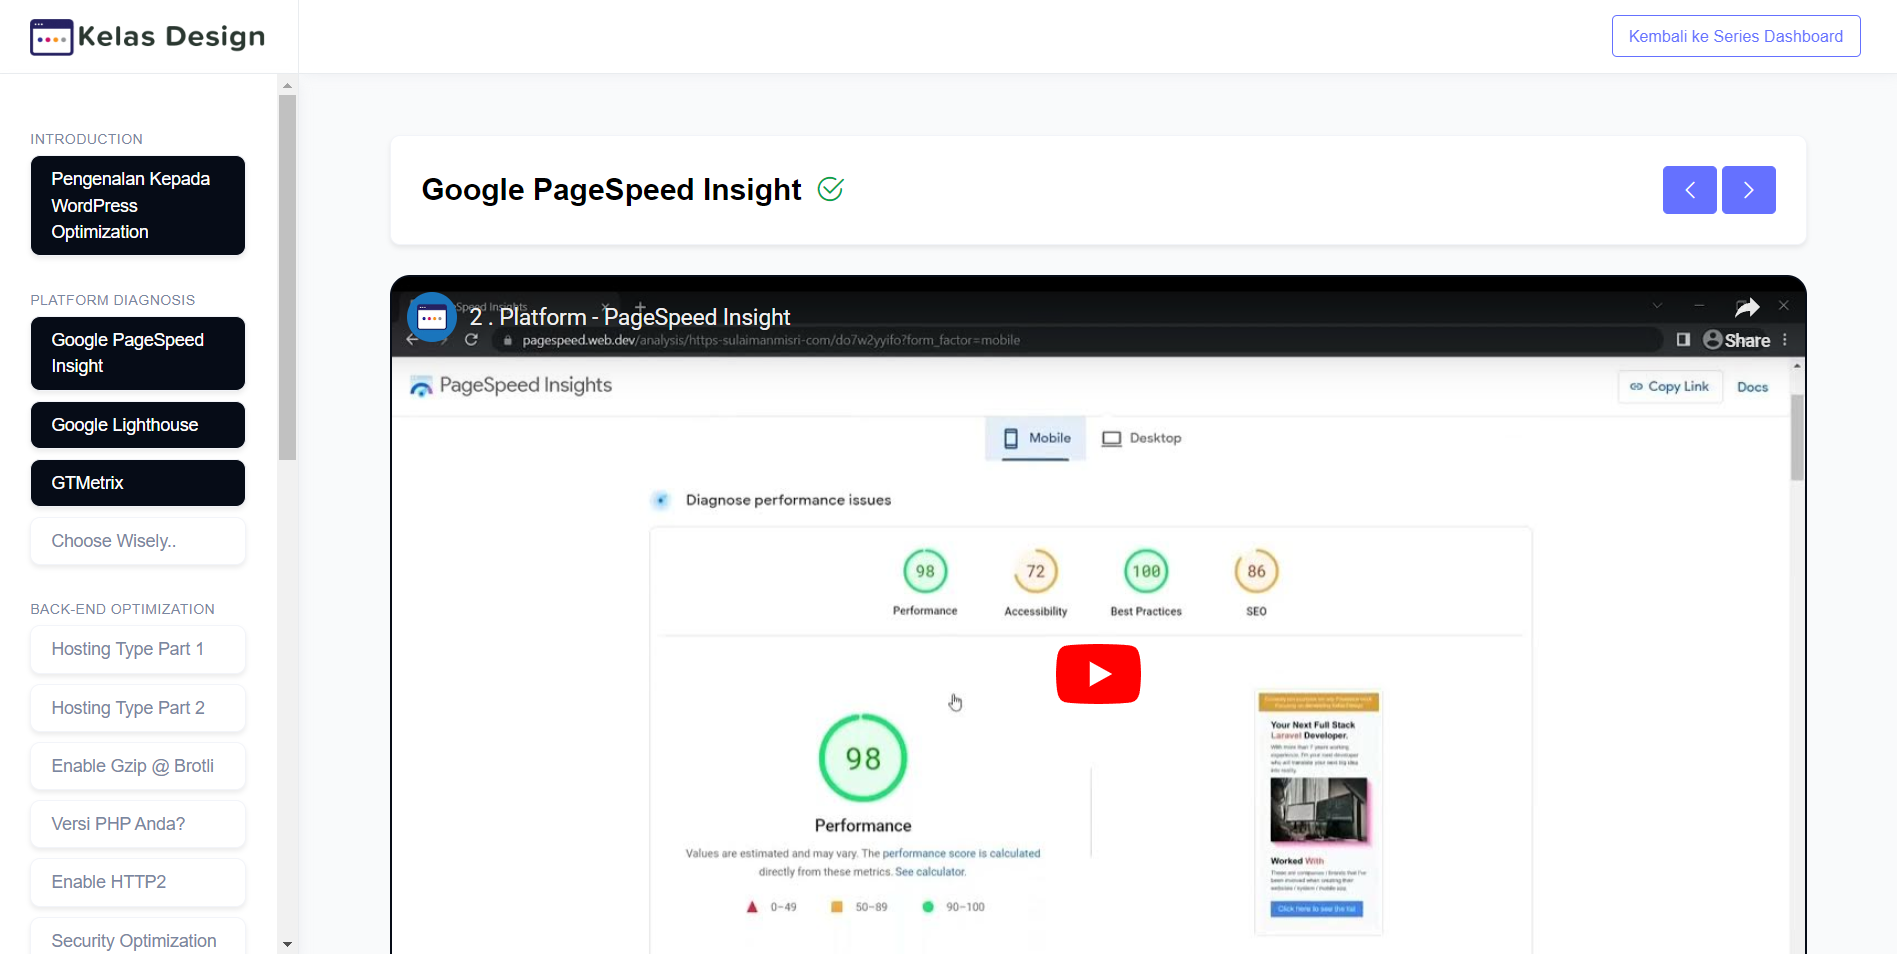Open Enable Gzip @ Brotli lesson
This screenshot has width=1897, height=954.
coord(138,766)
